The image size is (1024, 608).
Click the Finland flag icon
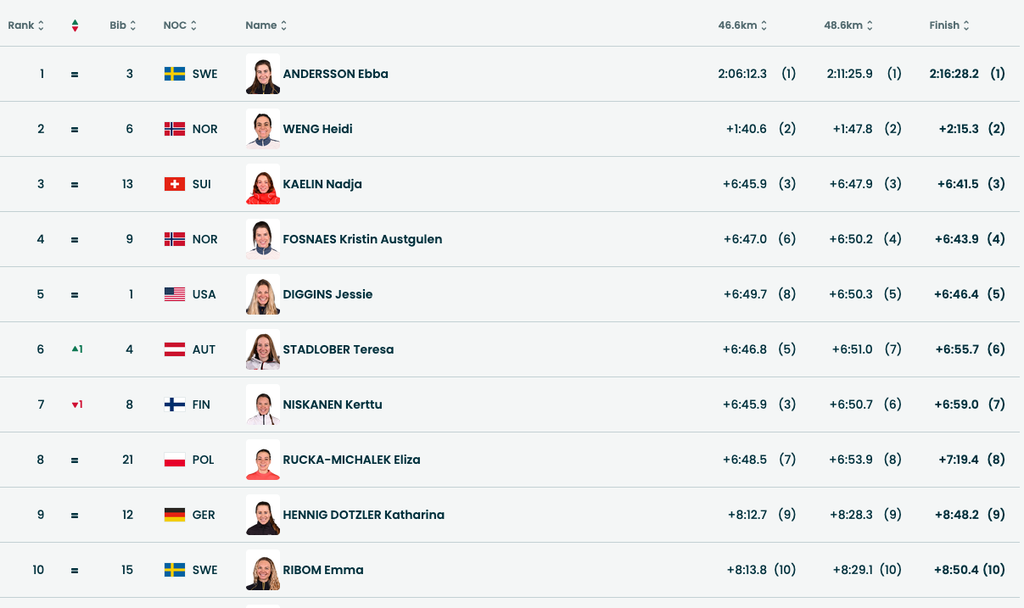click(x=175, y=405)
